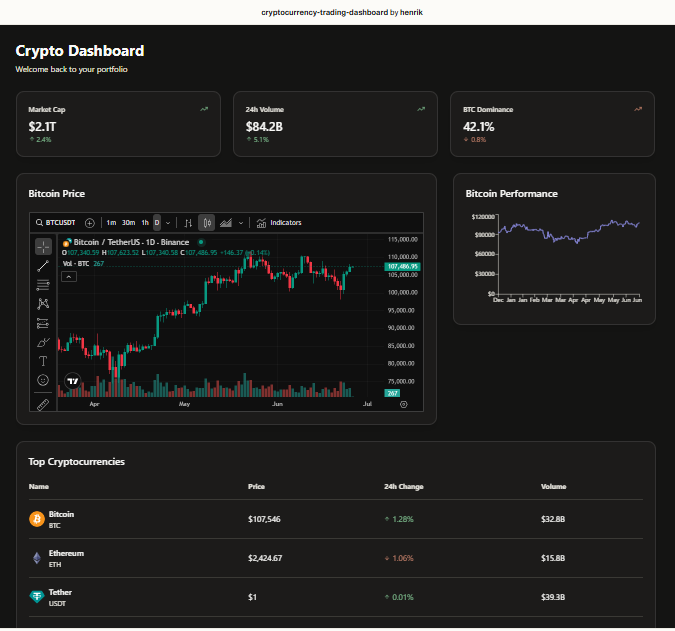Click the Tether name in table

click(60, 592)
